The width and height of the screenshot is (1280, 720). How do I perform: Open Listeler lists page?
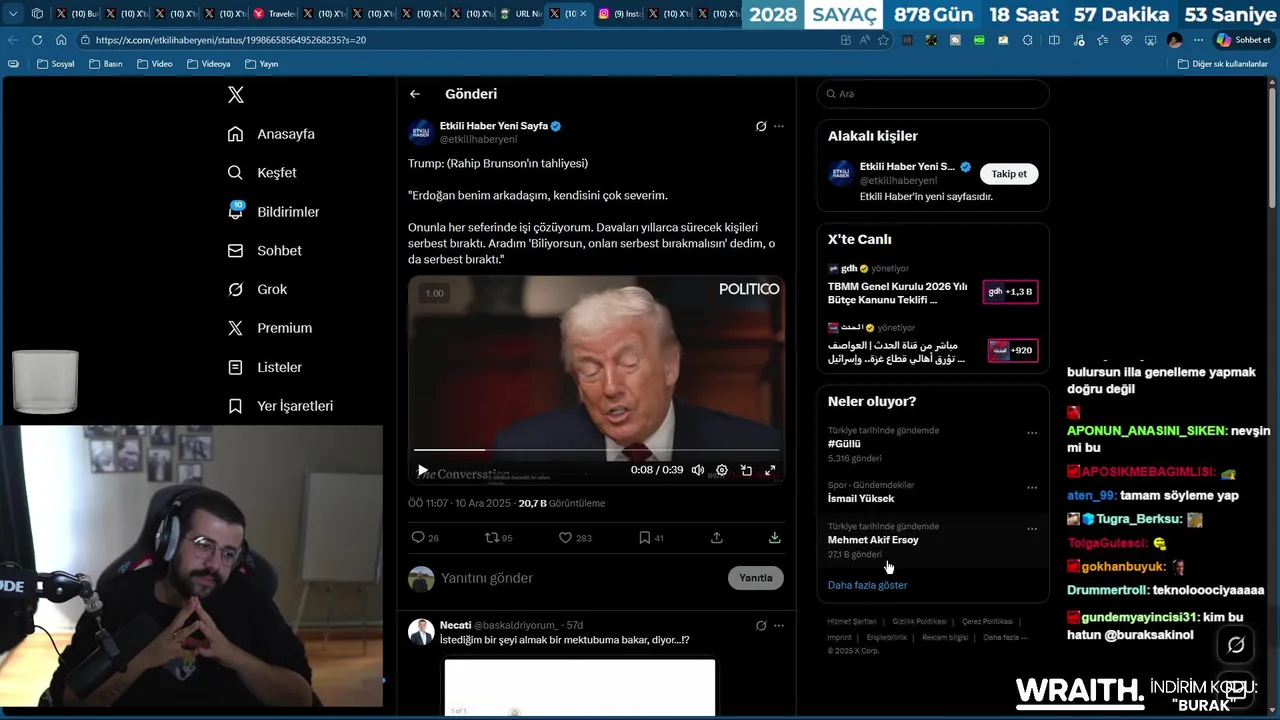point(265,367)
